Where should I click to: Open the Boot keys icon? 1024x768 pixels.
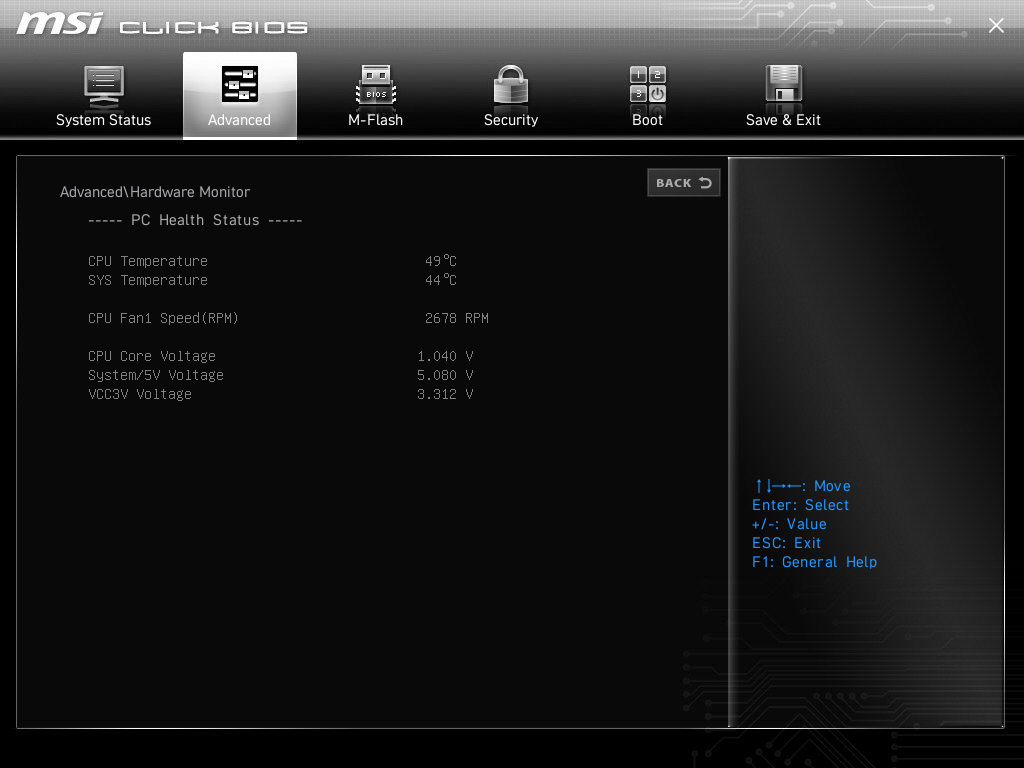coord(648,85)
